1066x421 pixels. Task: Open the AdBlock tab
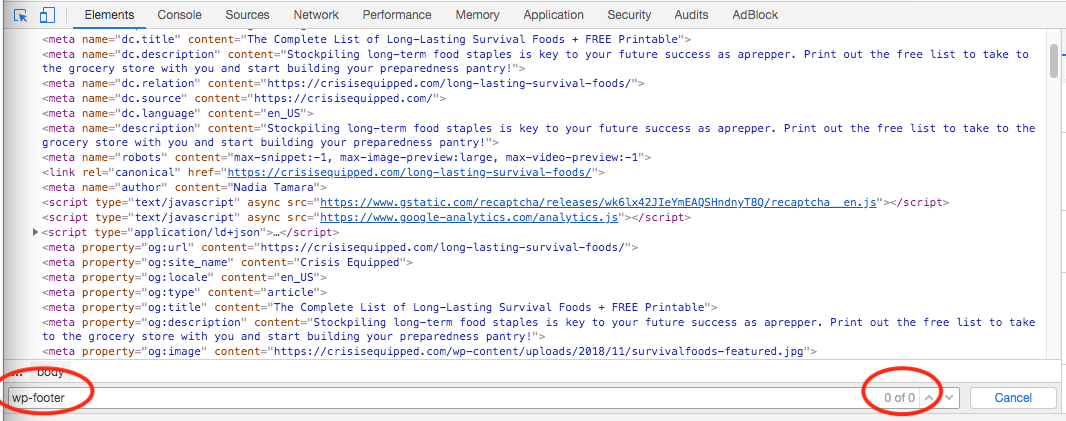point(755,15)
